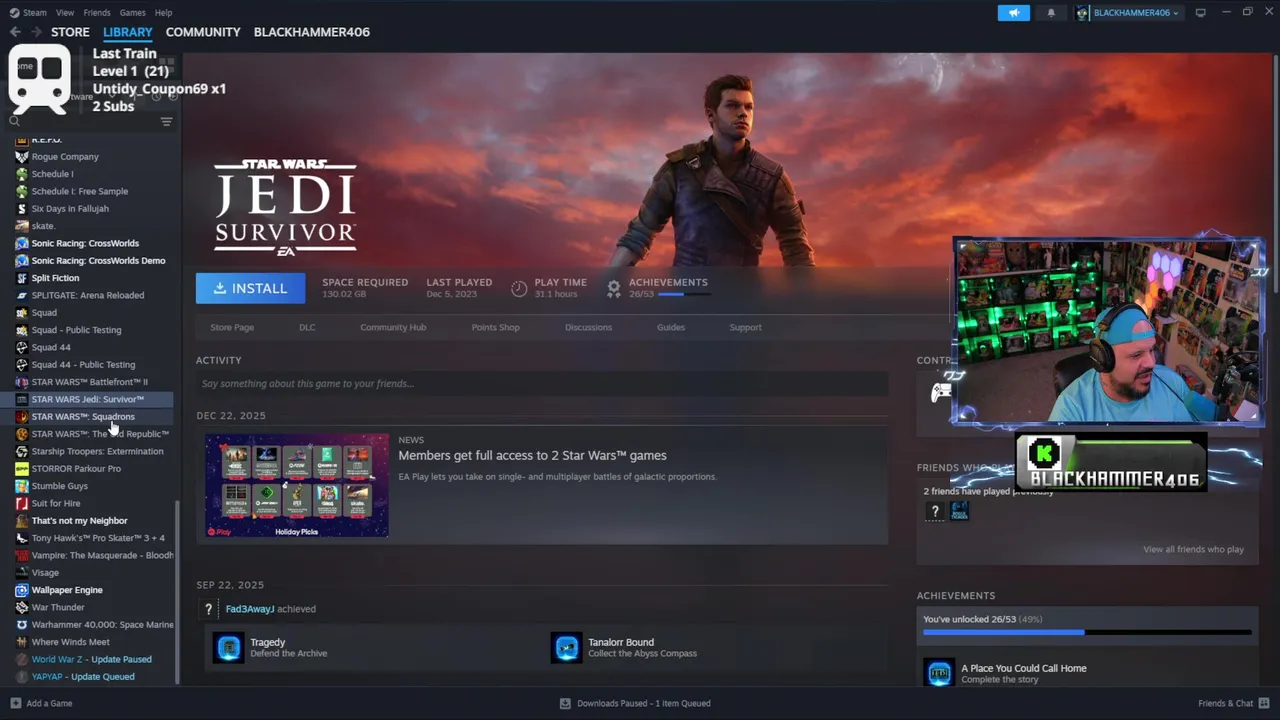Click the Six Days in Fallujah icon
The width and height of the screenshot is (1280, 720).
[22, 209]
